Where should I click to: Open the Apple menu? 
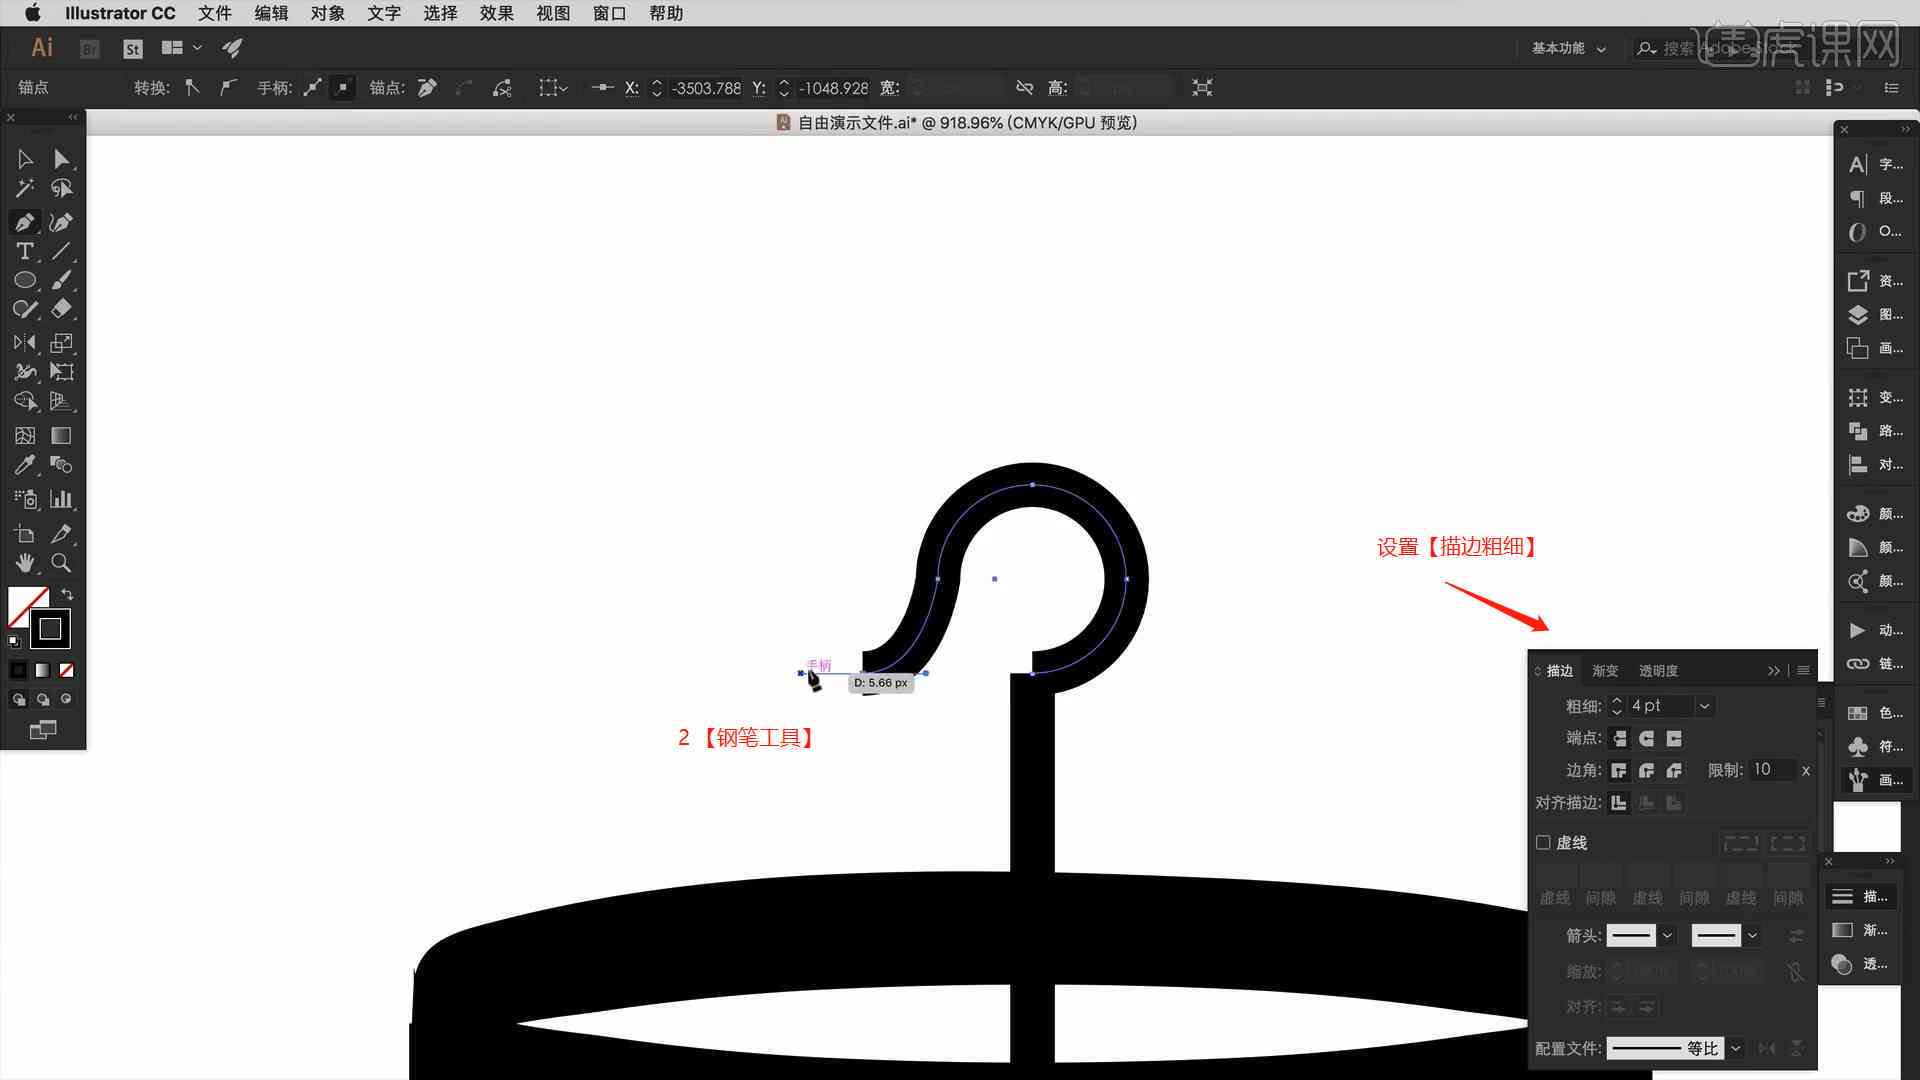click(x=32, y=13)
